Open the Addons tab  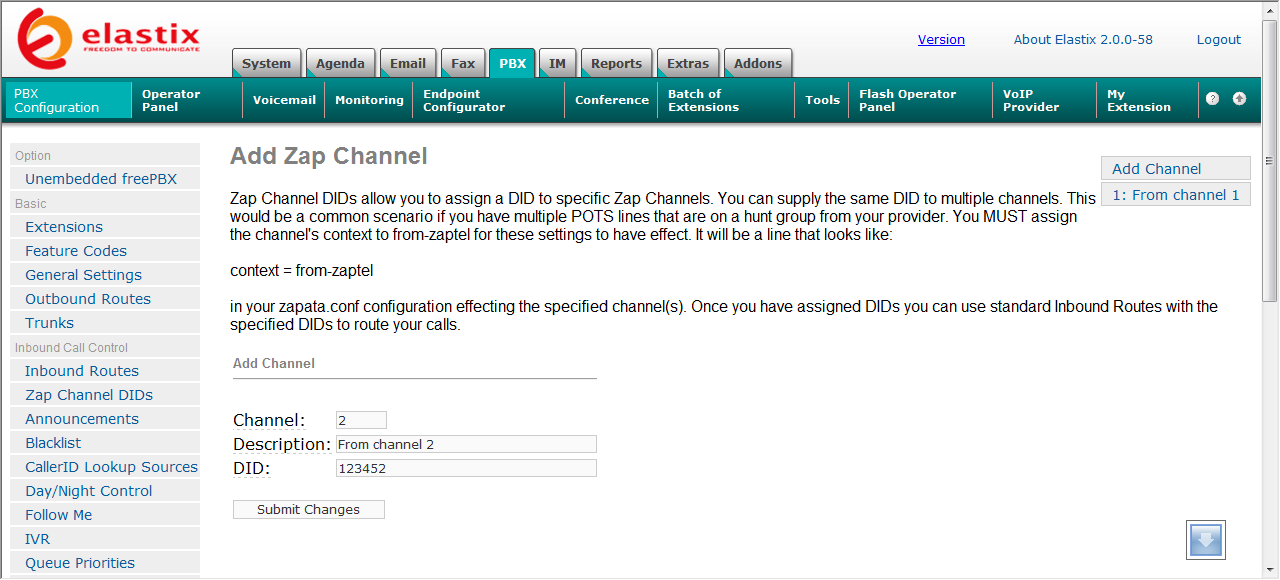(x=758, y=63)
